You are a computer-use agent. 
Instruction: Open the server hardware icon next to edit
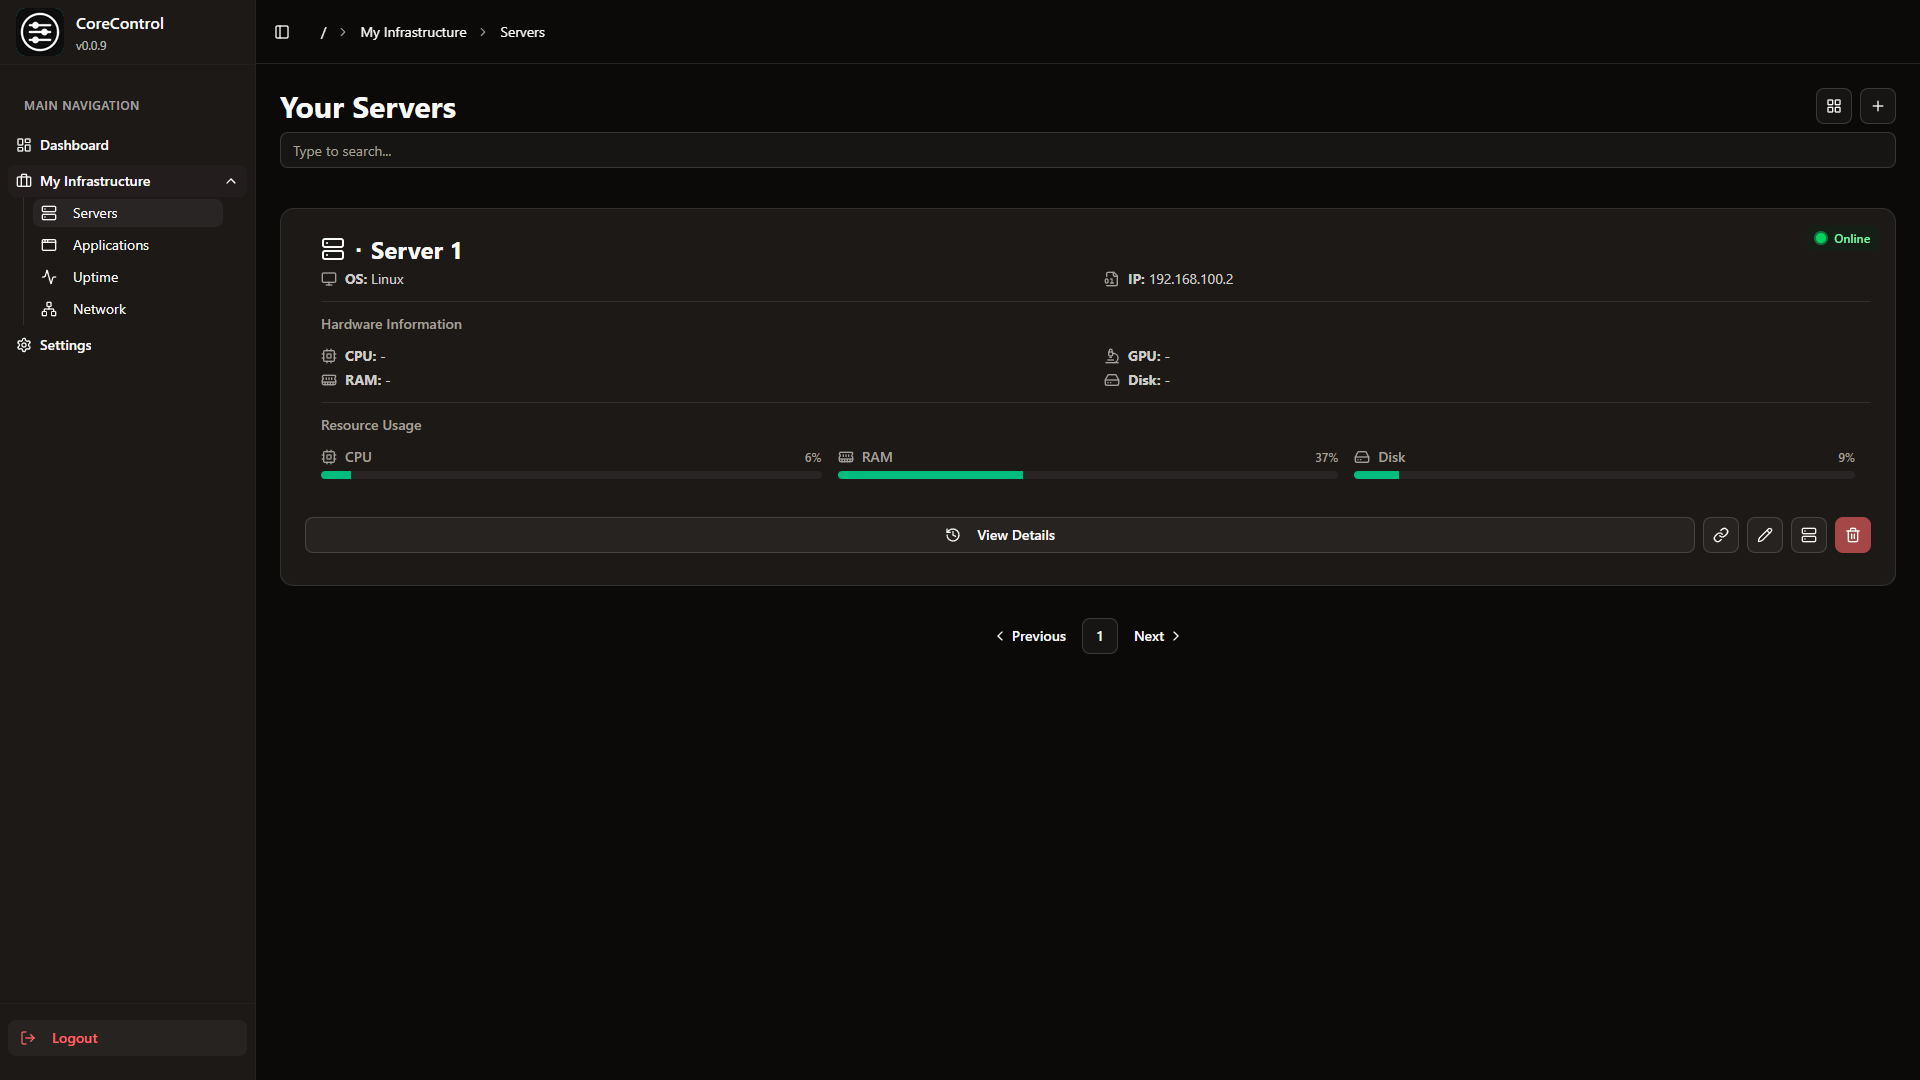(1808, 535)
